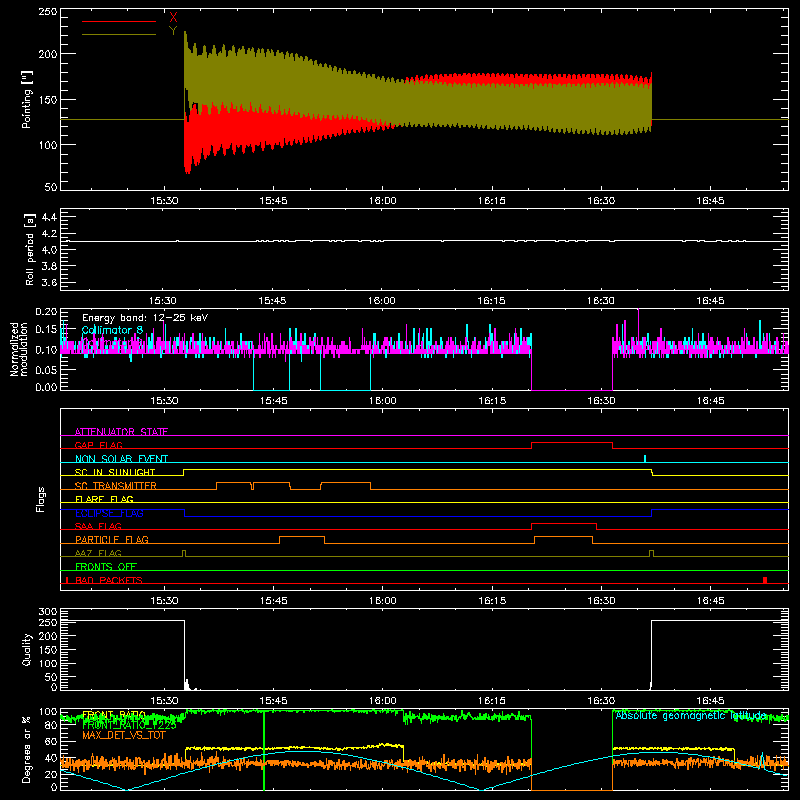Click the 3.6 tick on Roll period axis
This screenshot has height=800, width=800.
(49, 283)
